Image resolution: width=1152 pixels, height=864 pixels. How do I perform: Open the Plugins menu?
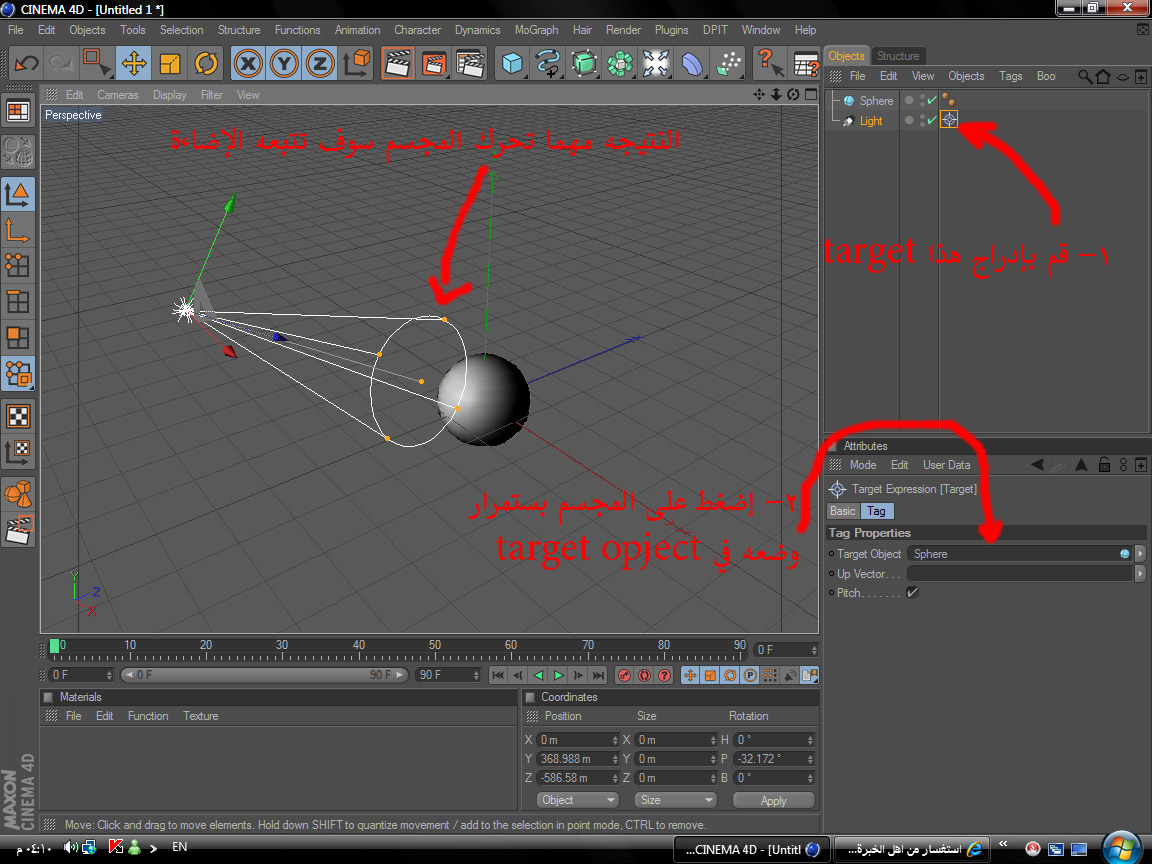coord(672,30)
